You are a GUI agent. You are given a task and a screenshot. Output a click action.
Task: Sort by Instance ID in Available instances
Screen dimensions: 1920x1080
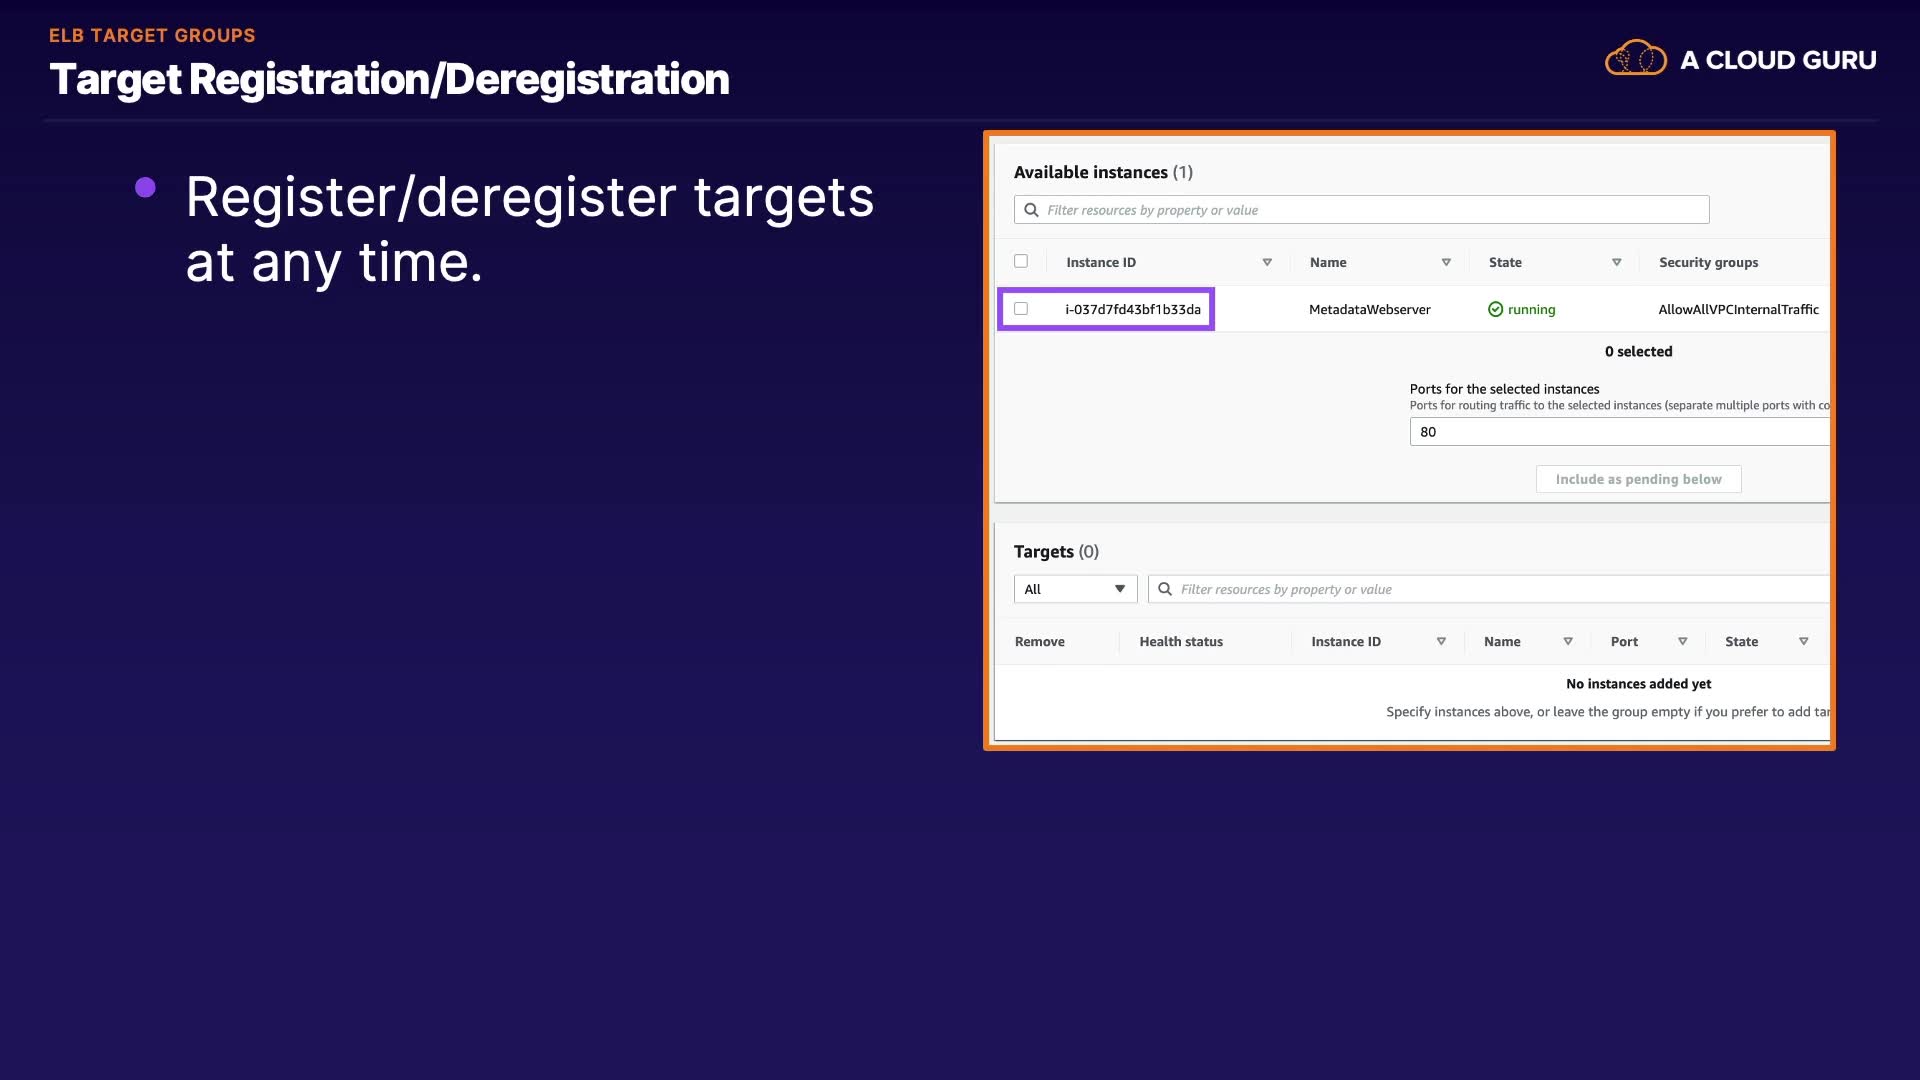(1266, 262)
